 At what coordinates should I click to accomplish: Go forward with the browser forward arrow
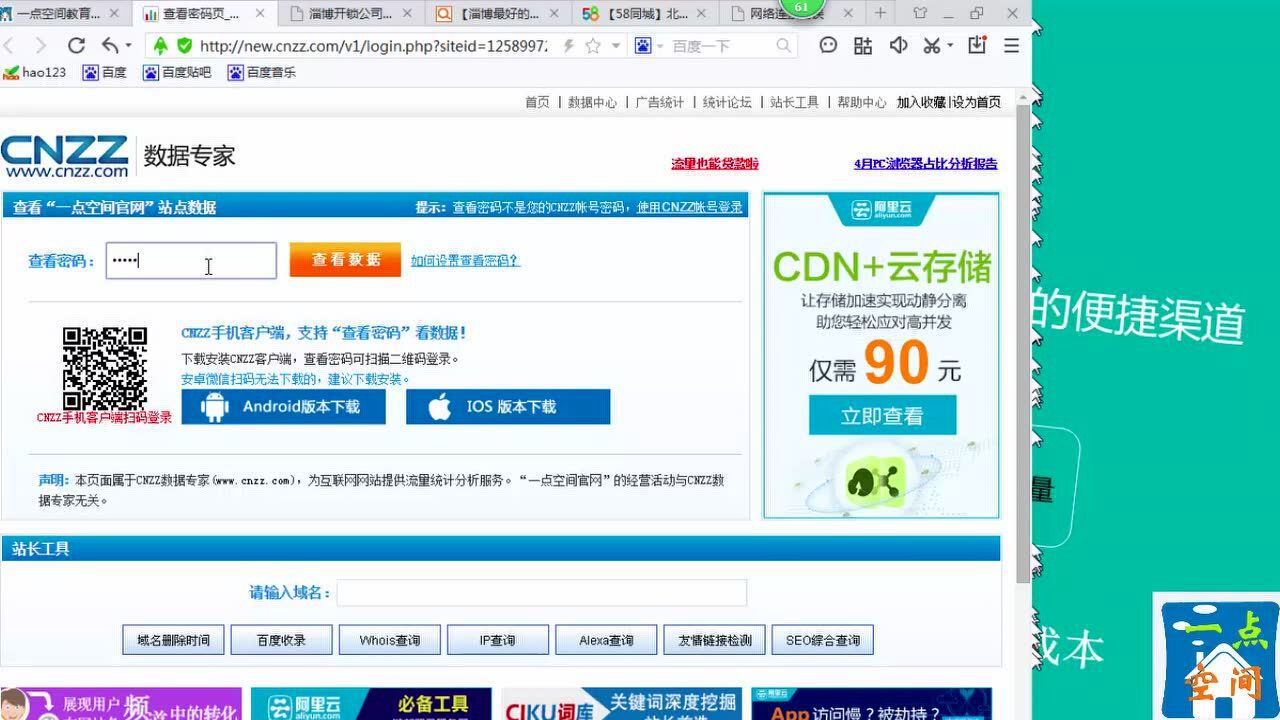click(40, 46)
